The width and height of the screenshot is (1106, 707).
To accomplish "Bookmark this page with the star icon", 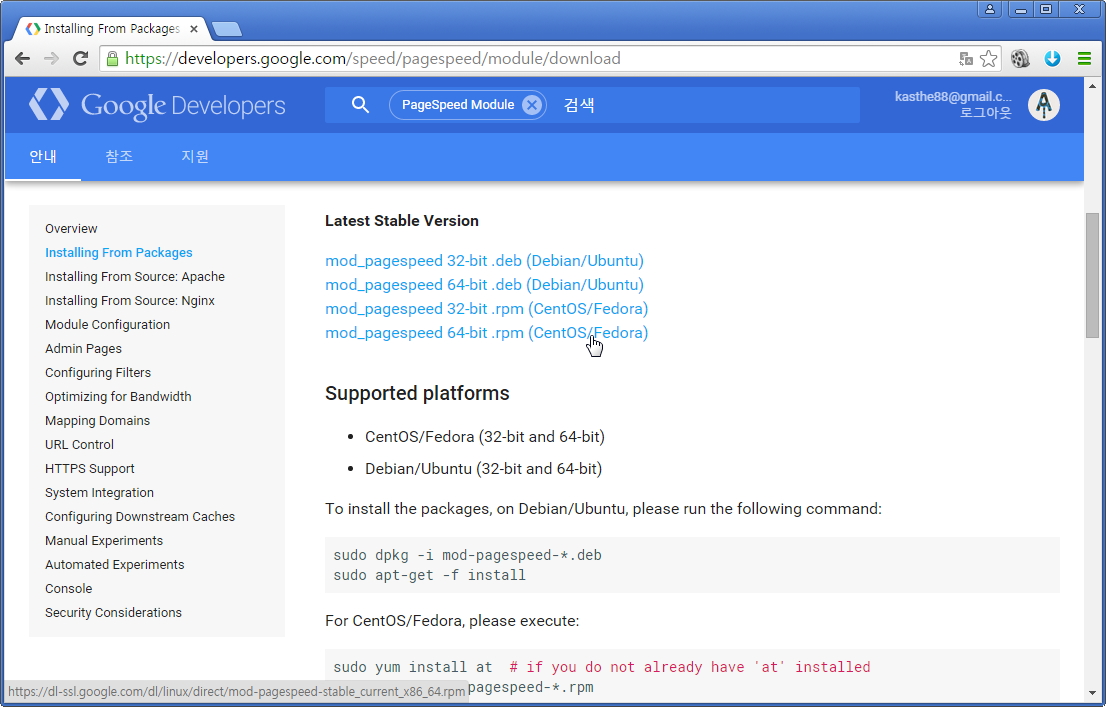I will pyautogui.click(x=988, y=59).
